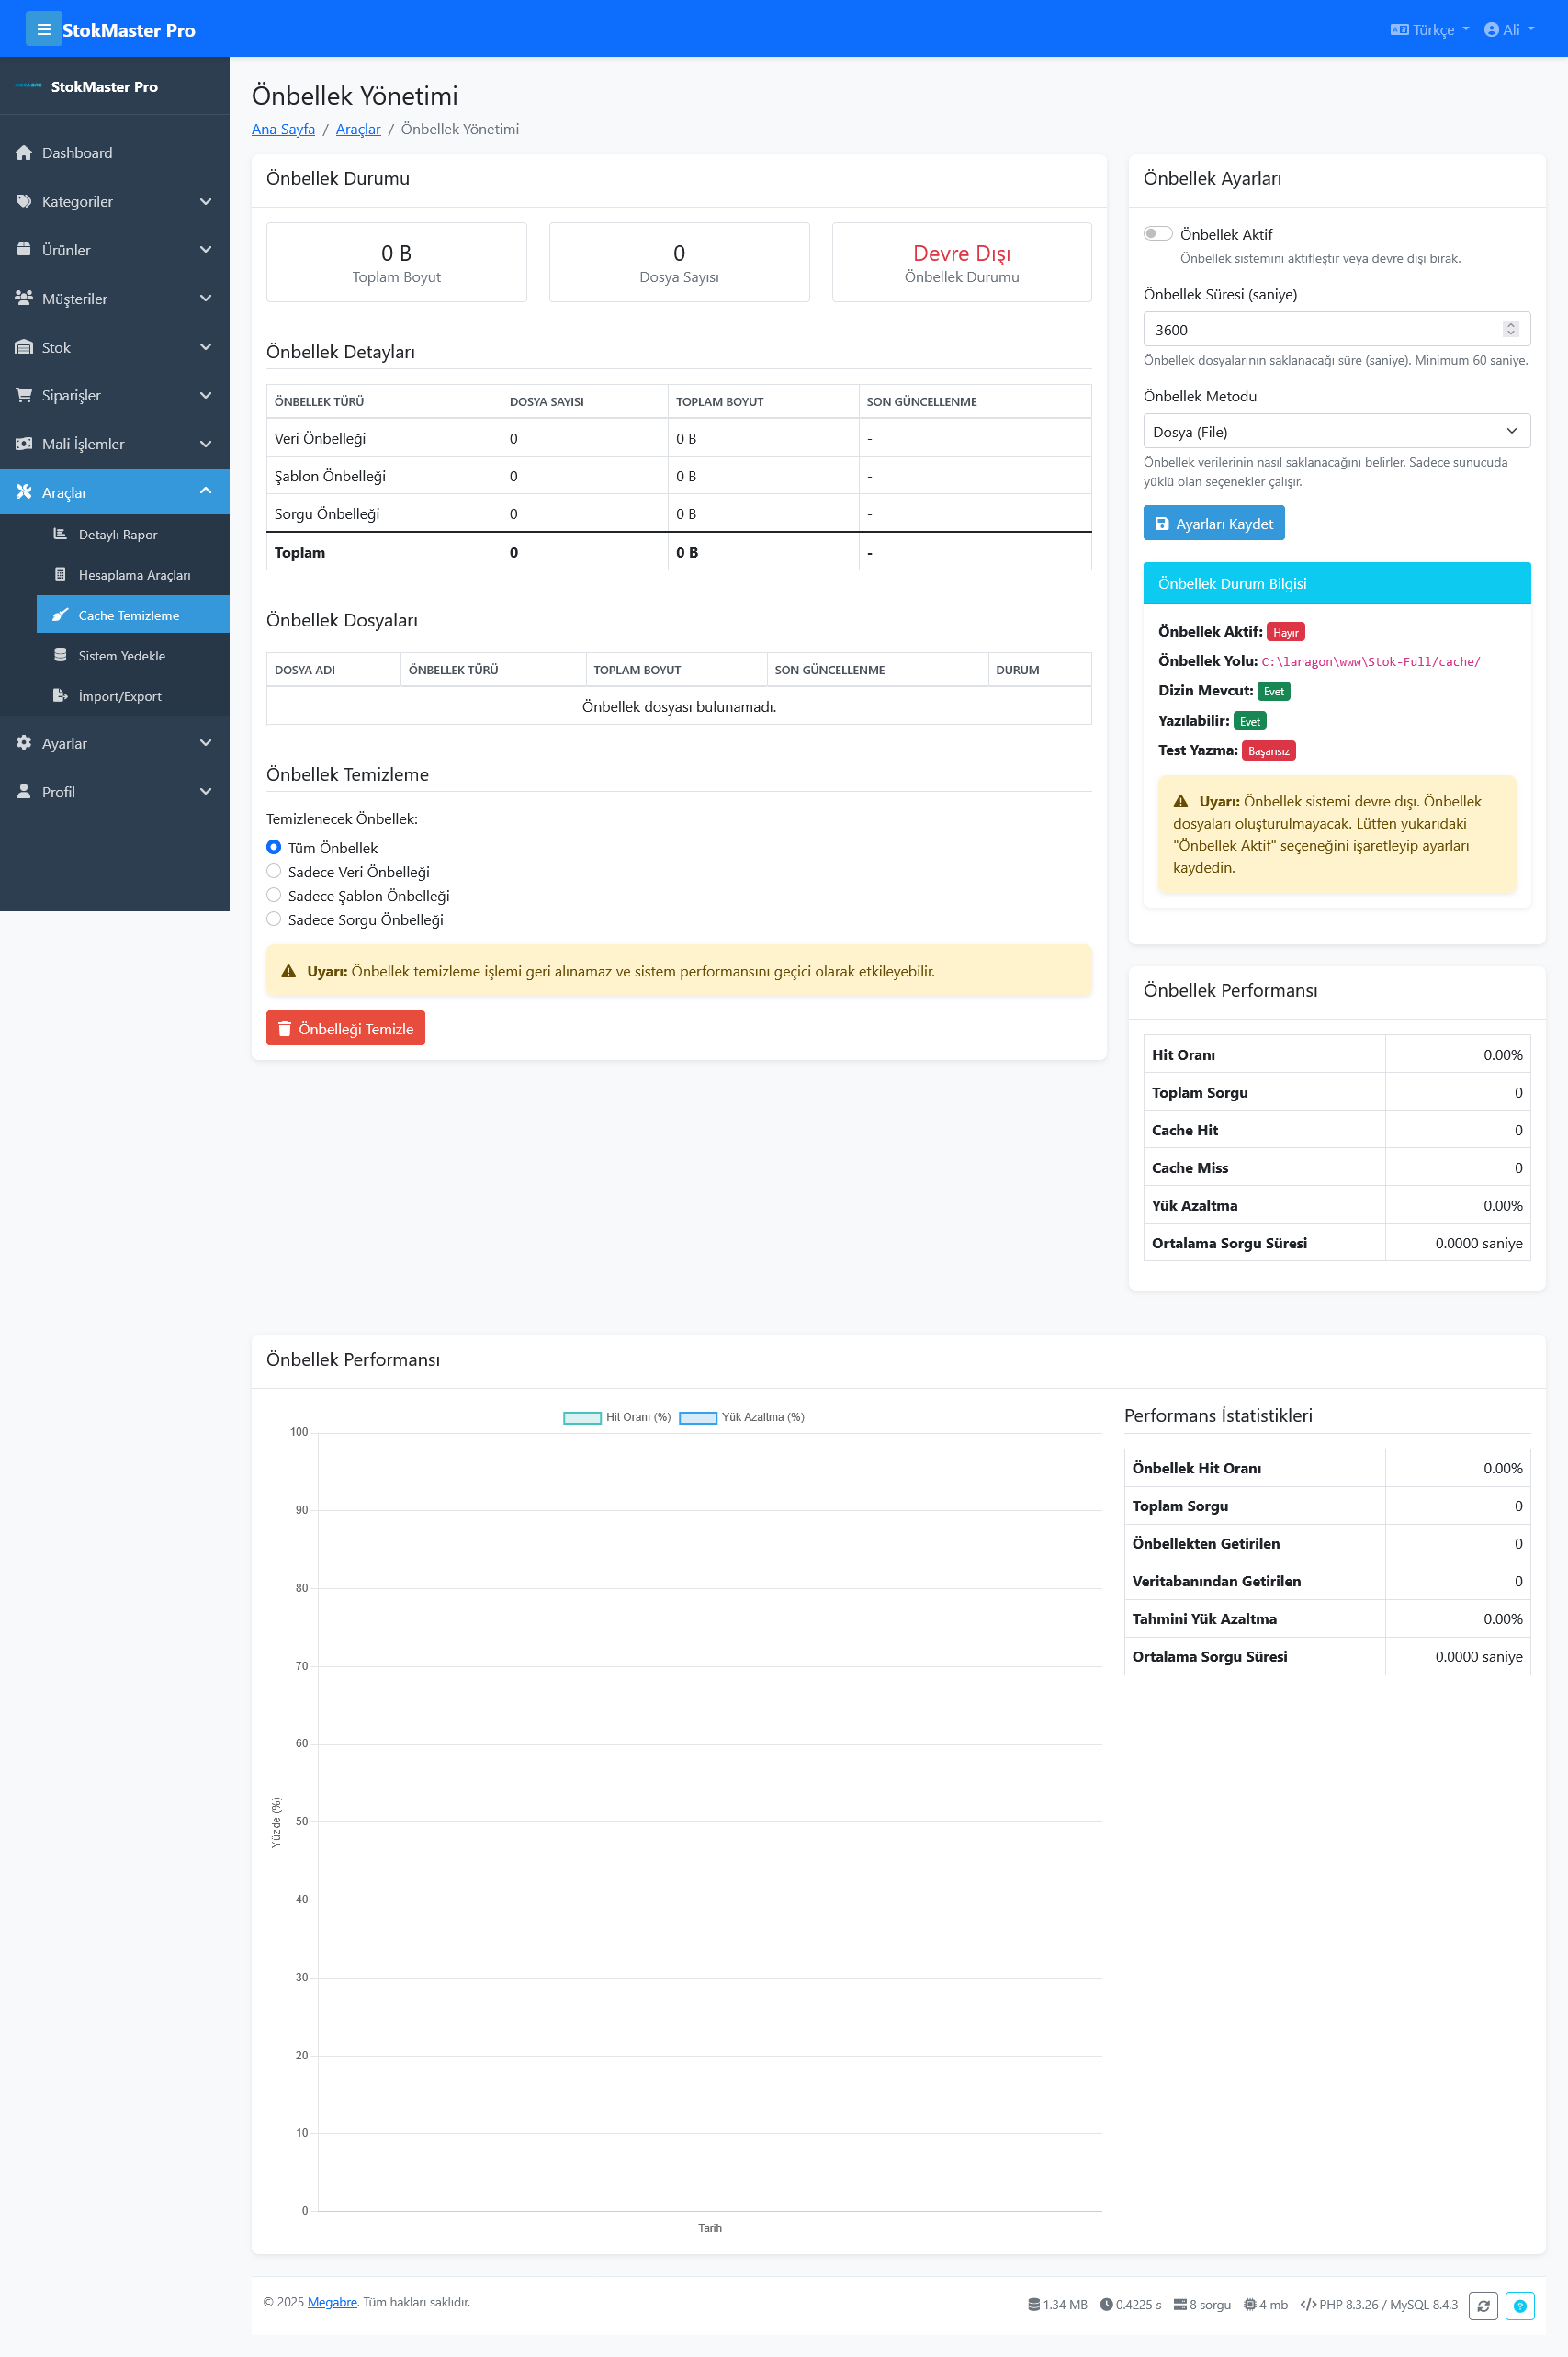Switch to the Dashboard menu item
Image resolution: width=1568 pixels, height=2357 pixels.
pyautogui.click(x=76, y=152)
